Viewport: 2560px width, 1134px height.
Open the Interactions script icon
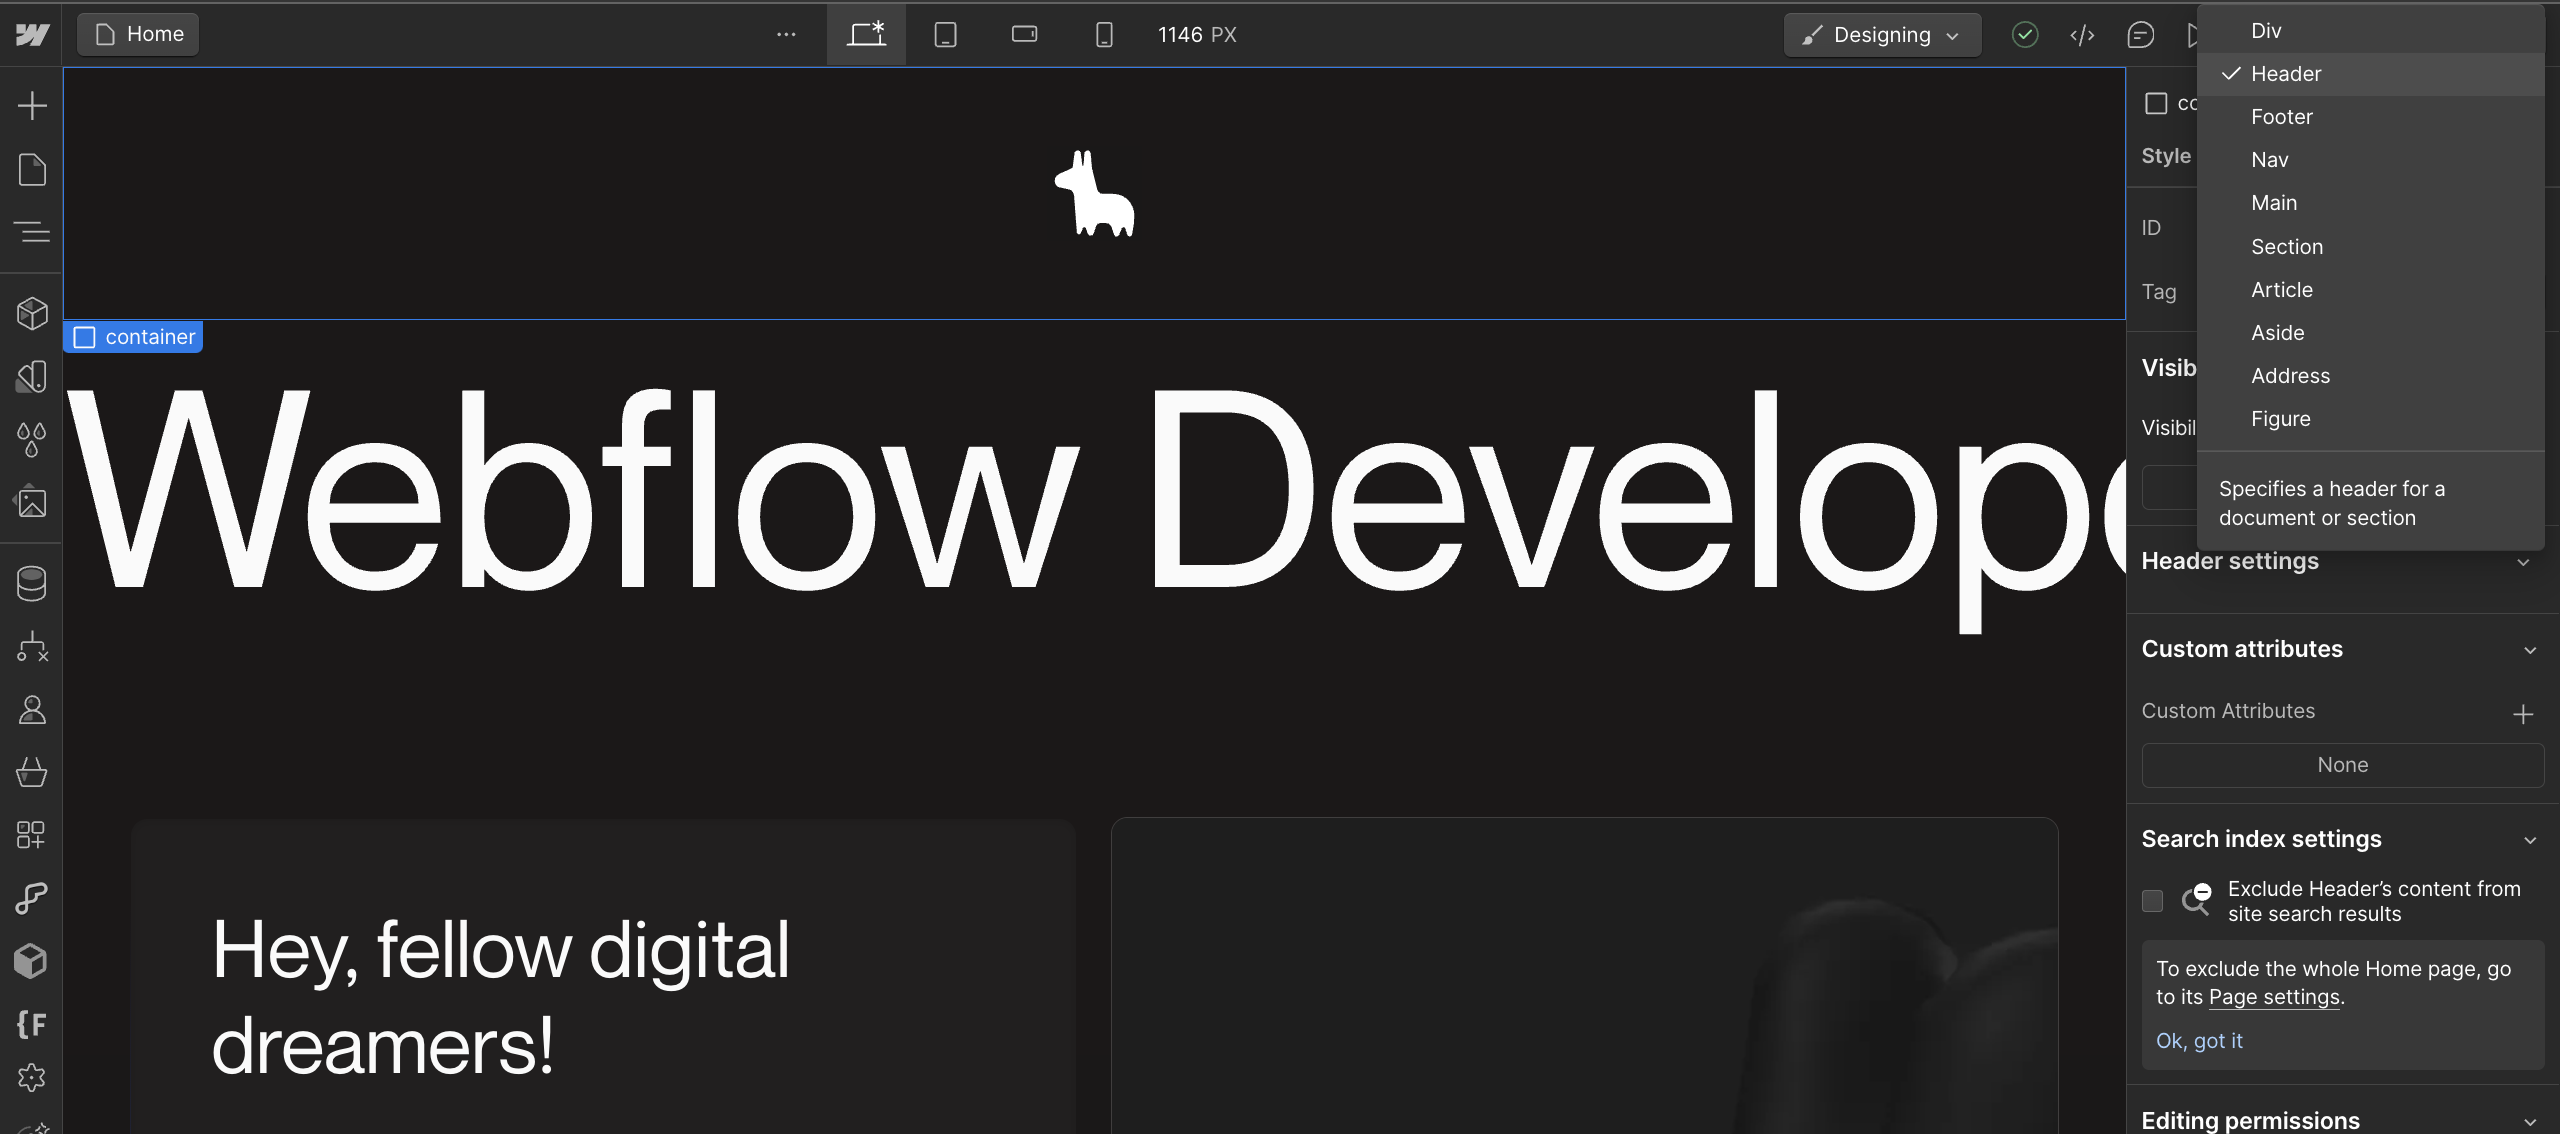(x=32, y=898)
